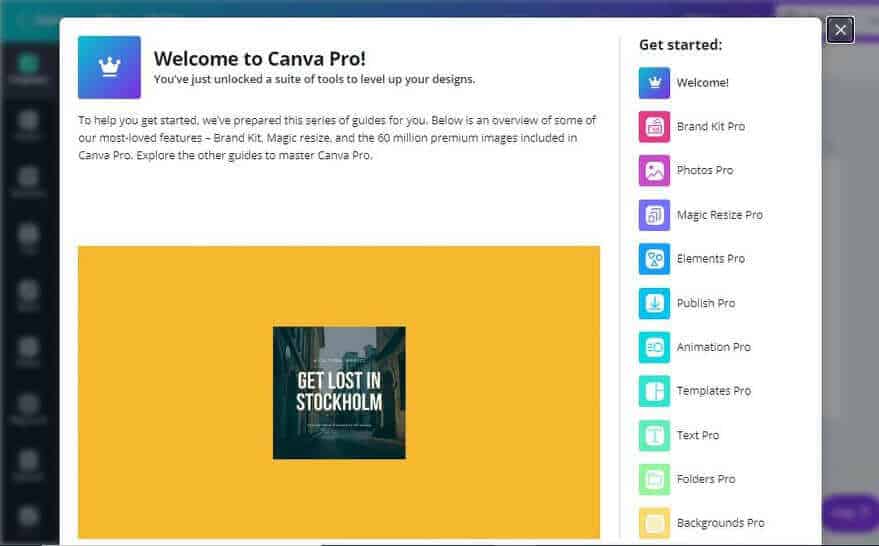Select the Photos Pro icon

(654, 170)
